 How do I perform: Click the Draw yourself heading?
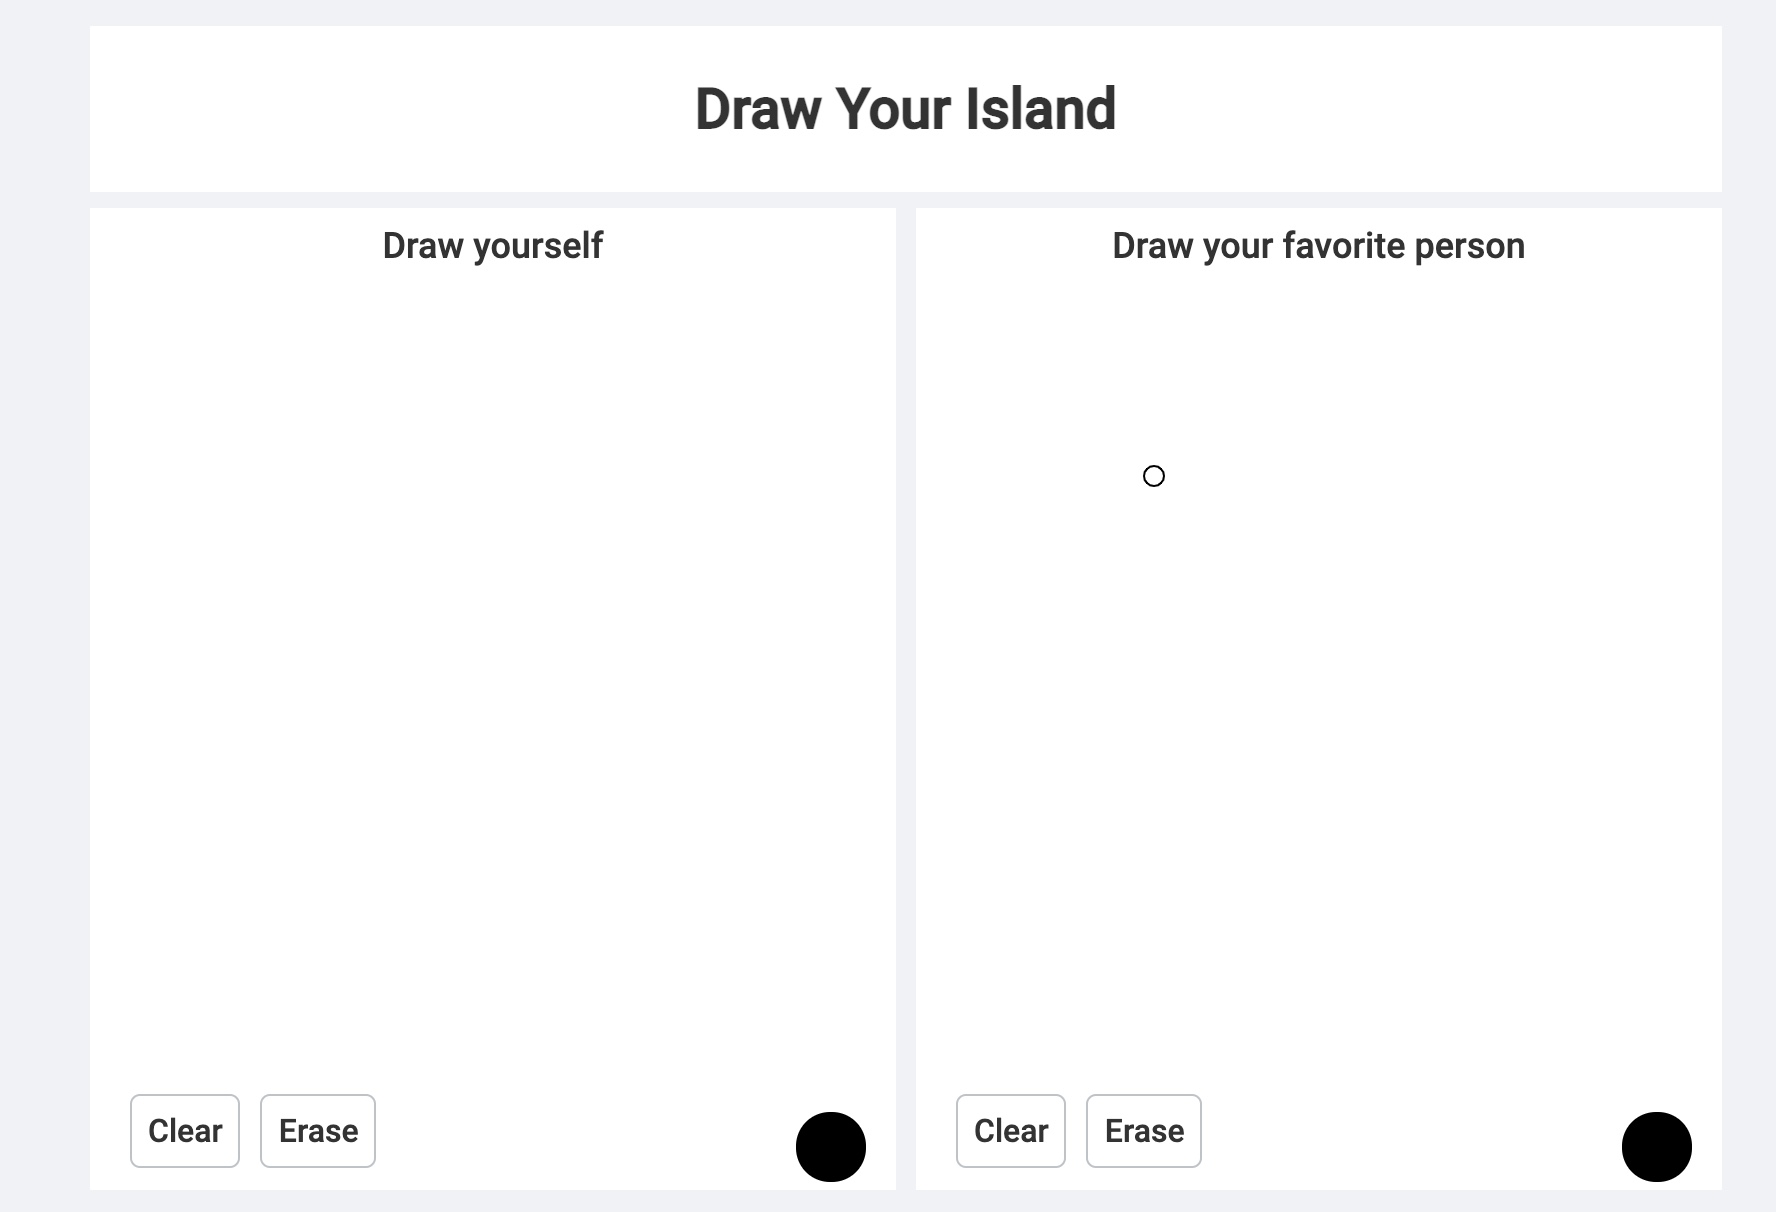[x=492, y=246]
